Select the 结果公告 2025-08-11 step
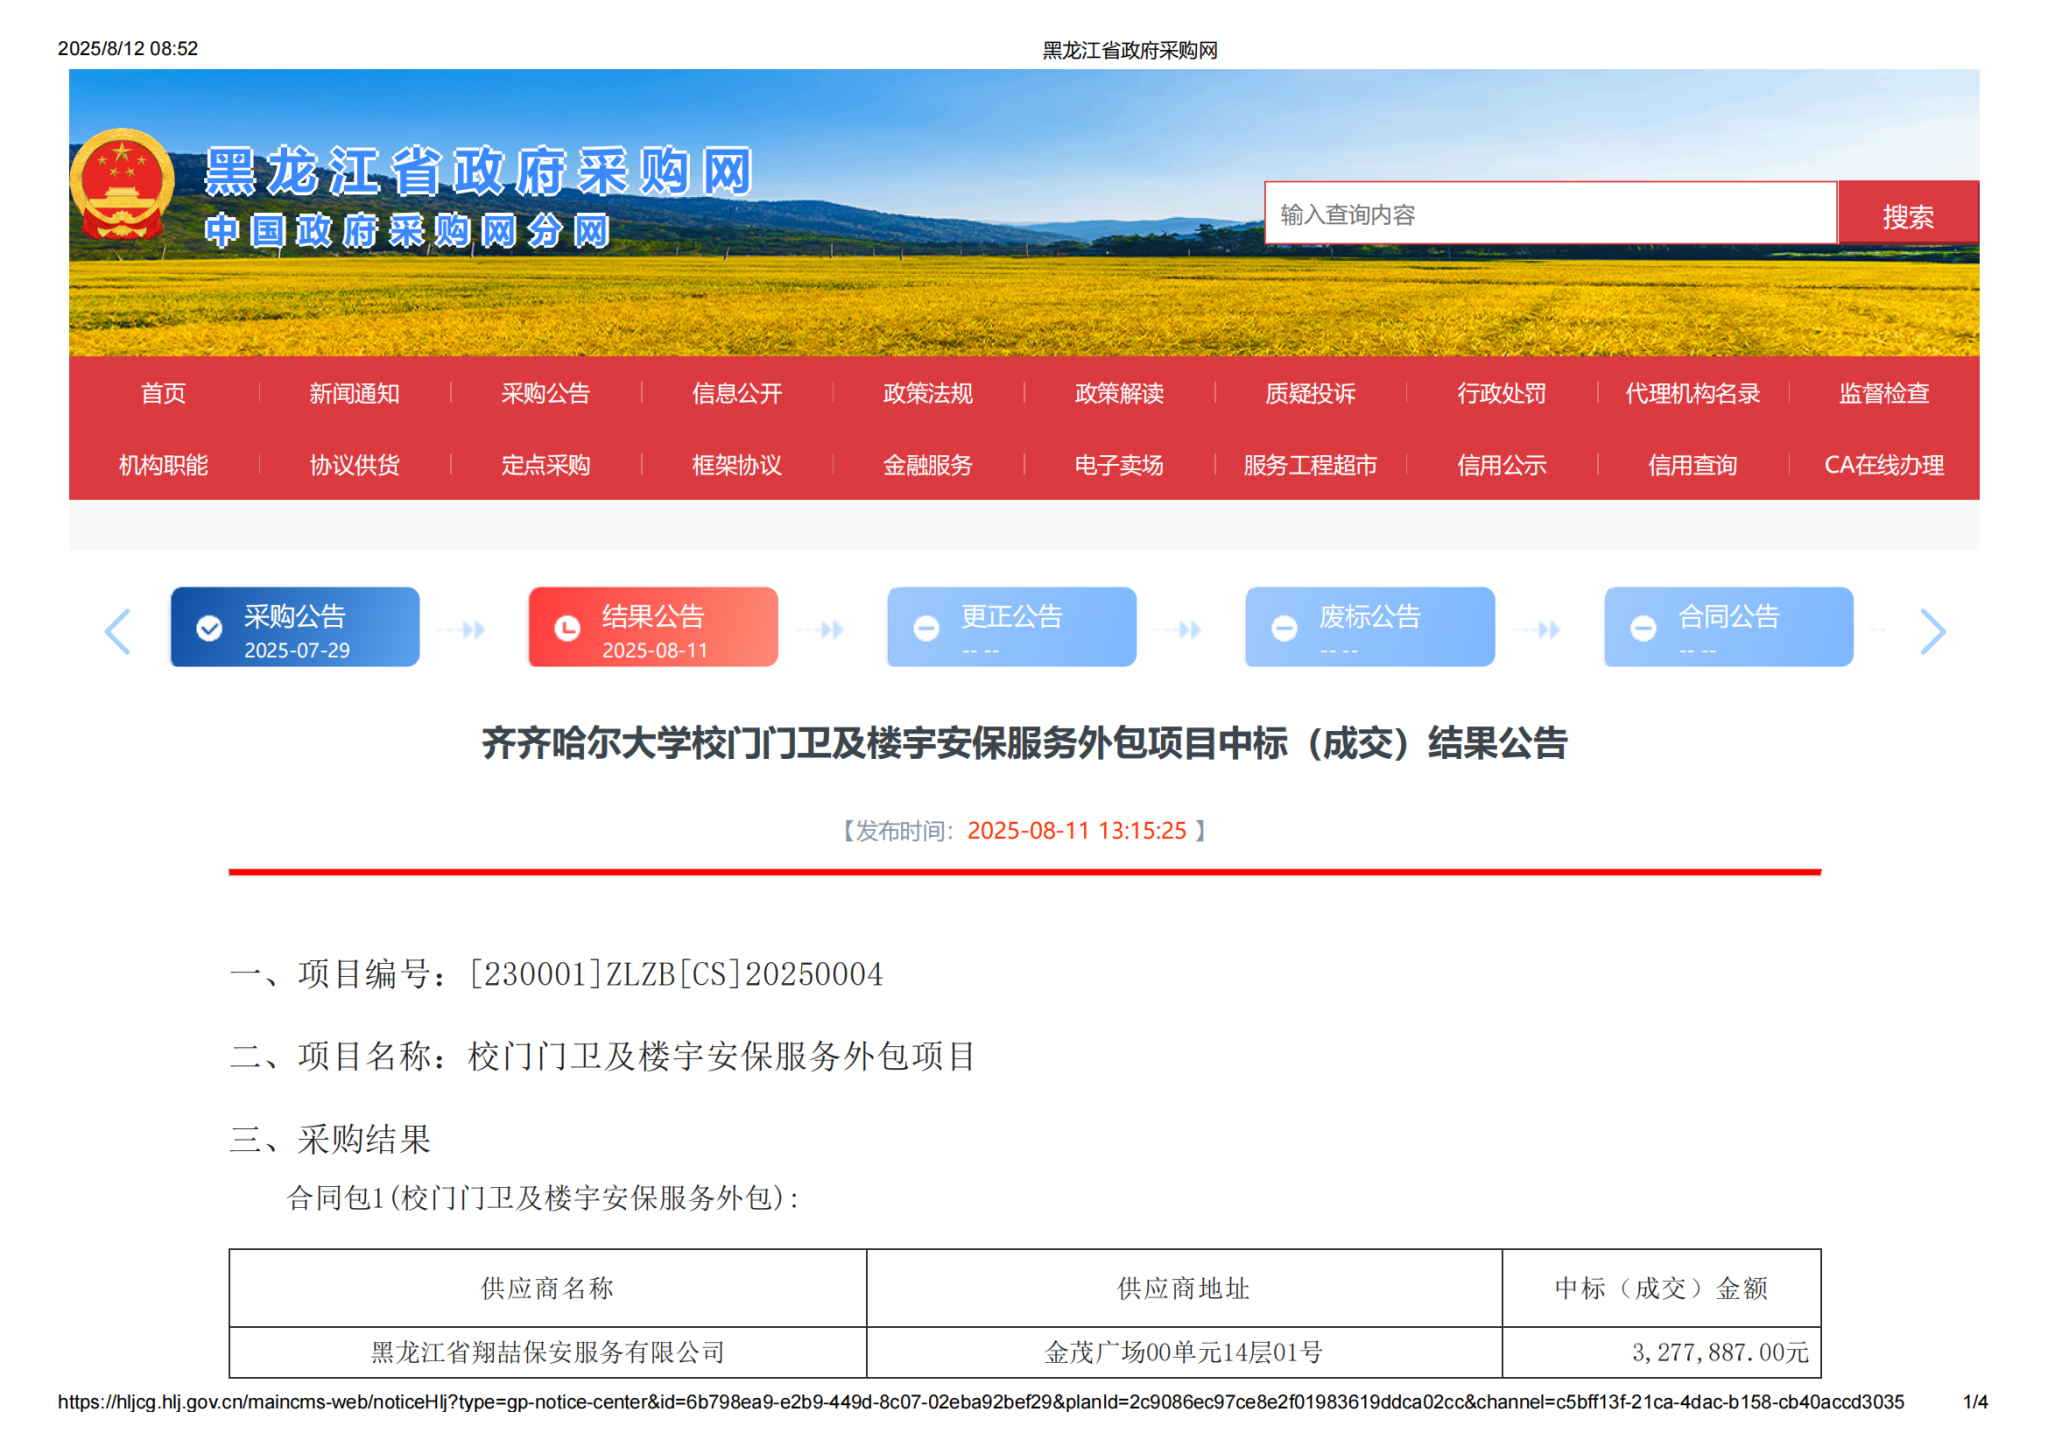 (653, 628)
